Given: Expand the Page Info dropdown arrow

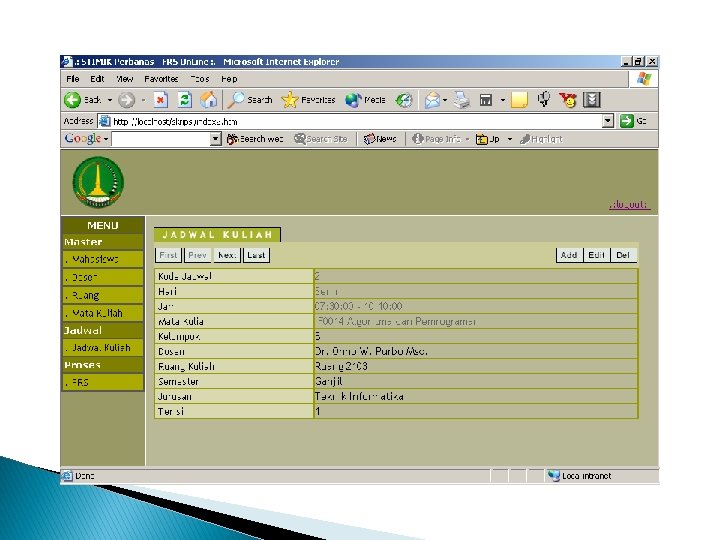Looking at the screenshot, I should click(467, 139).
